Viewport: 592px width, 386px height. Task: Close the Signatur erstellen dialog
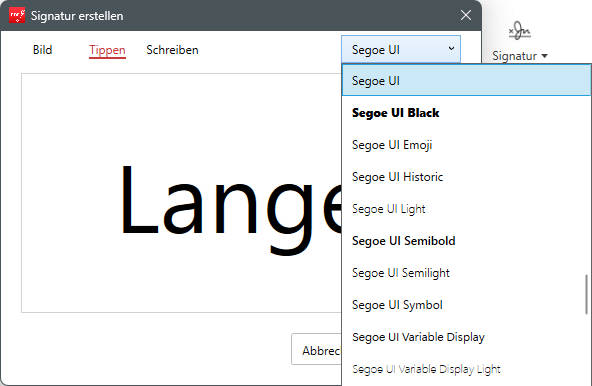tap(466, 15)
